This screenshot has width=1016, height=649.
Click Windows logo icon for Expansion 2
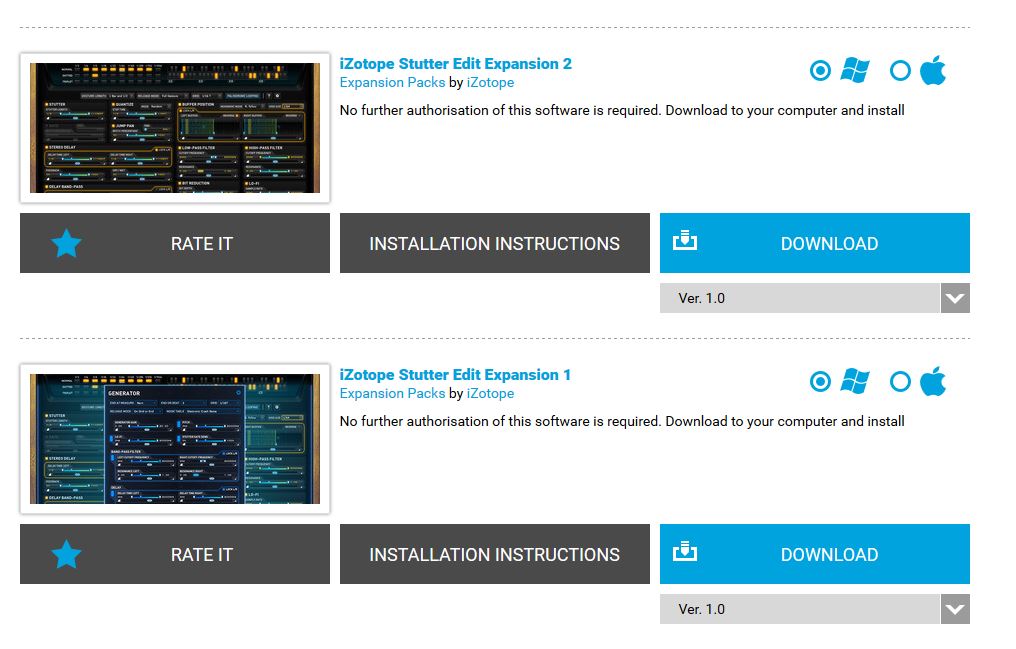pyautogui.click(x=855, y=70)
